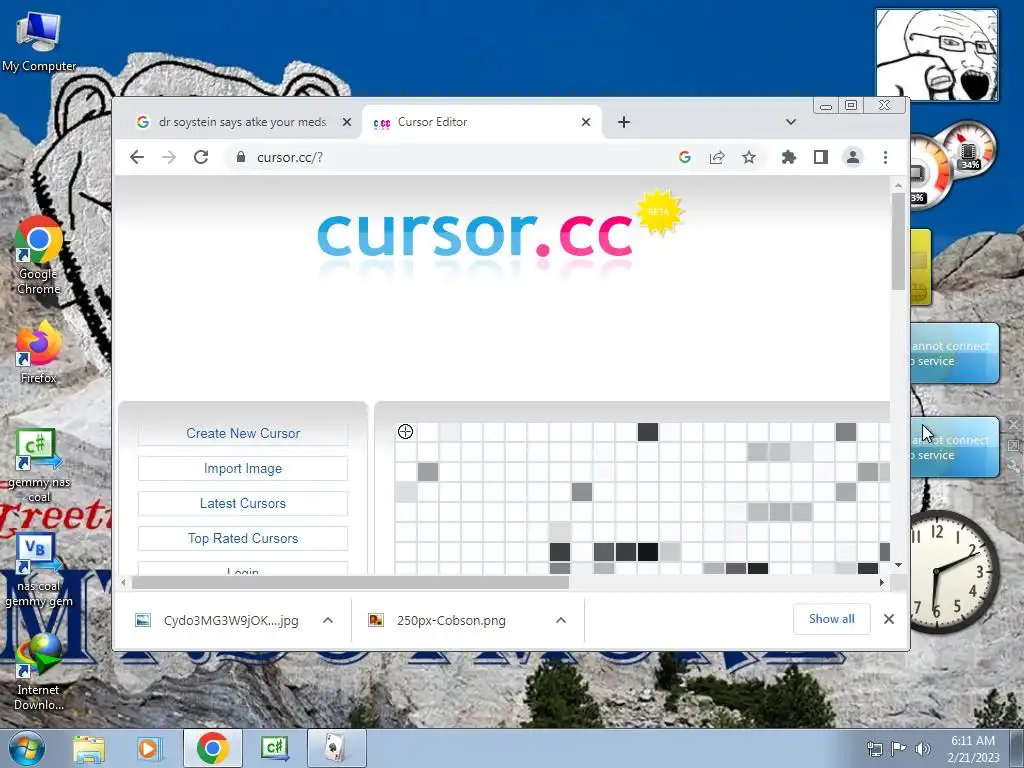Close the dr soystein Google tab
Screen dimensions: 1024x768
click(347, 122)
